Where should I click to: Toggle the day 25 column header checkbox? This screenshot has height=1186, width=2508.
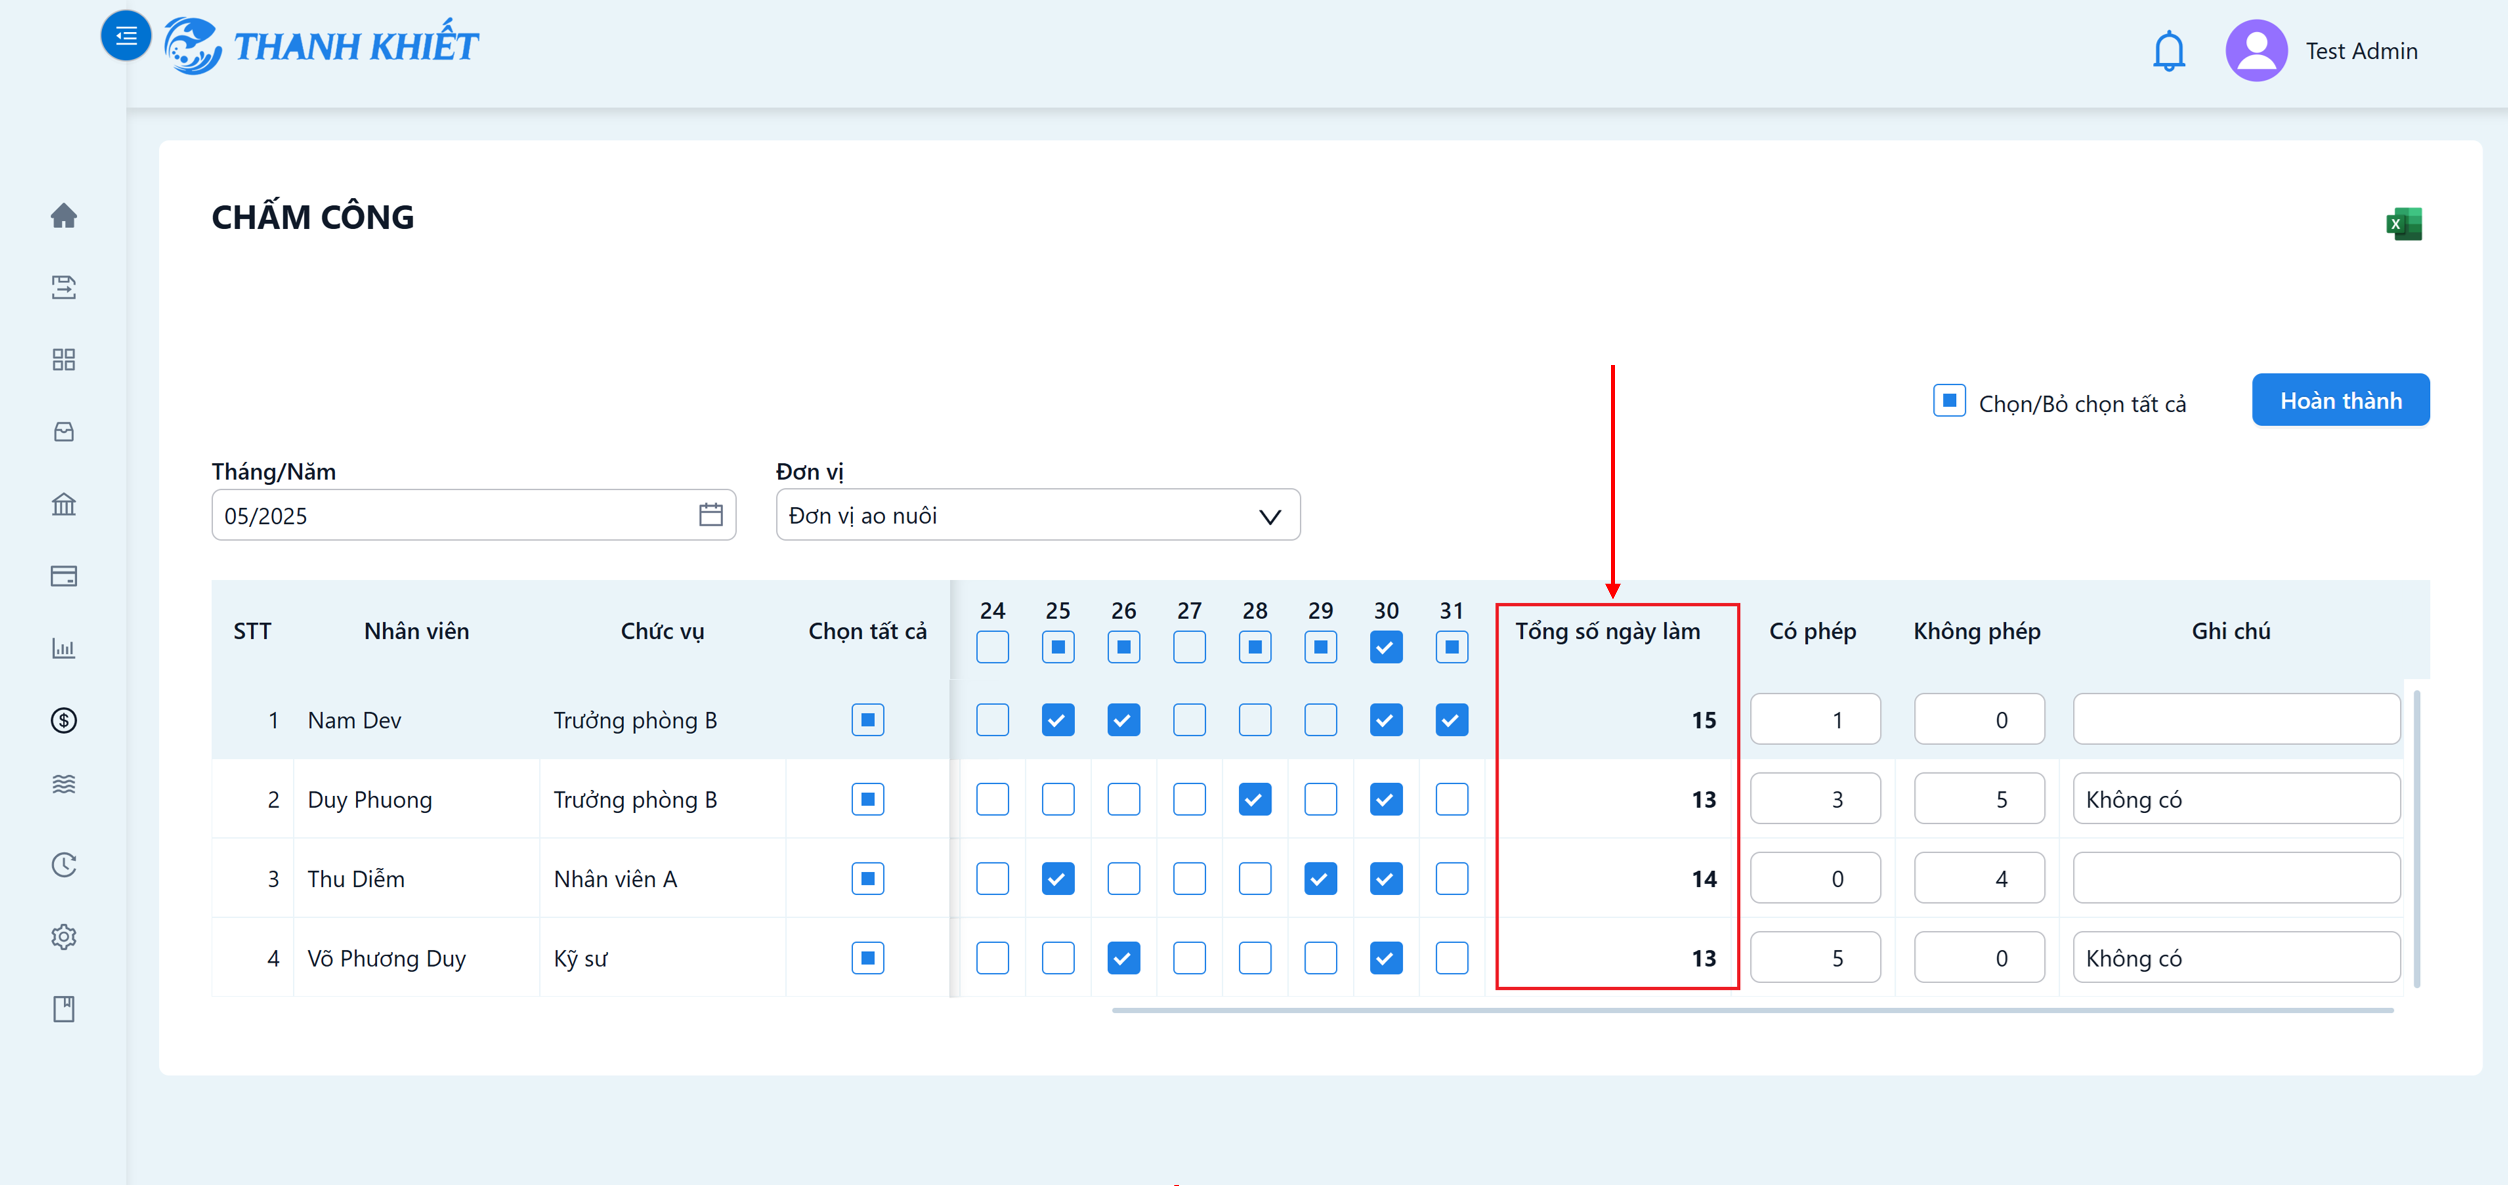coord(1058,648)
